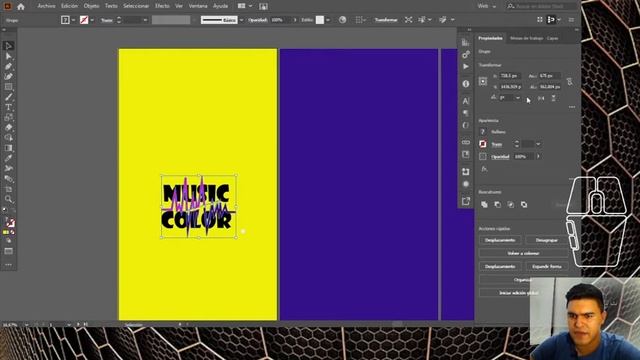Click the Trazo stroke swatch in Properties
640x360 pixels.
[x=483, y=144]
